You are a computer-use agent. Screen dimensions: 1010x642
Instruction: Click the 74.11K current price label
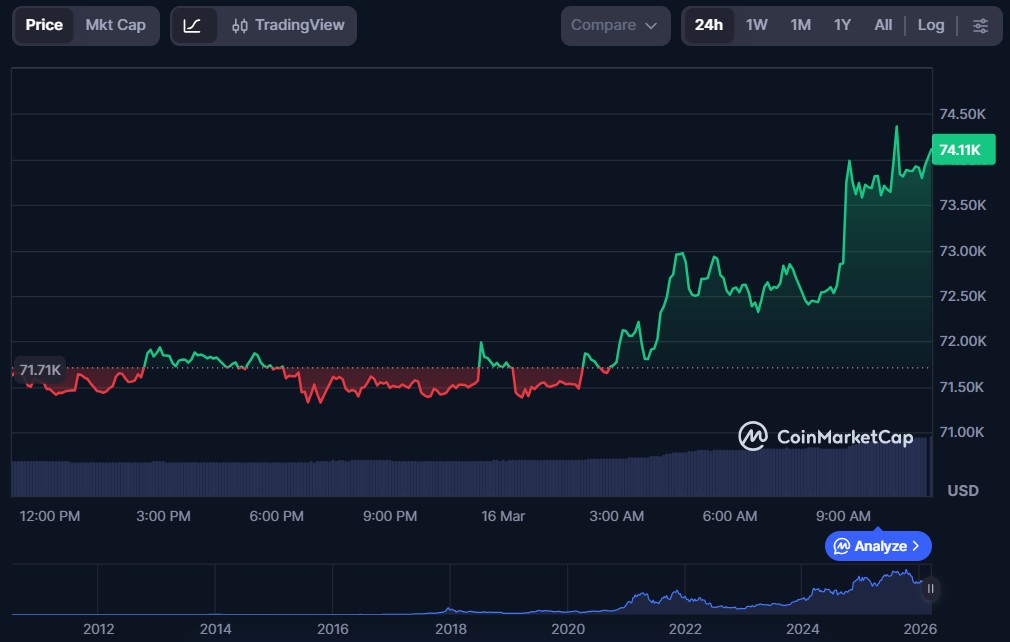point(961,150)
